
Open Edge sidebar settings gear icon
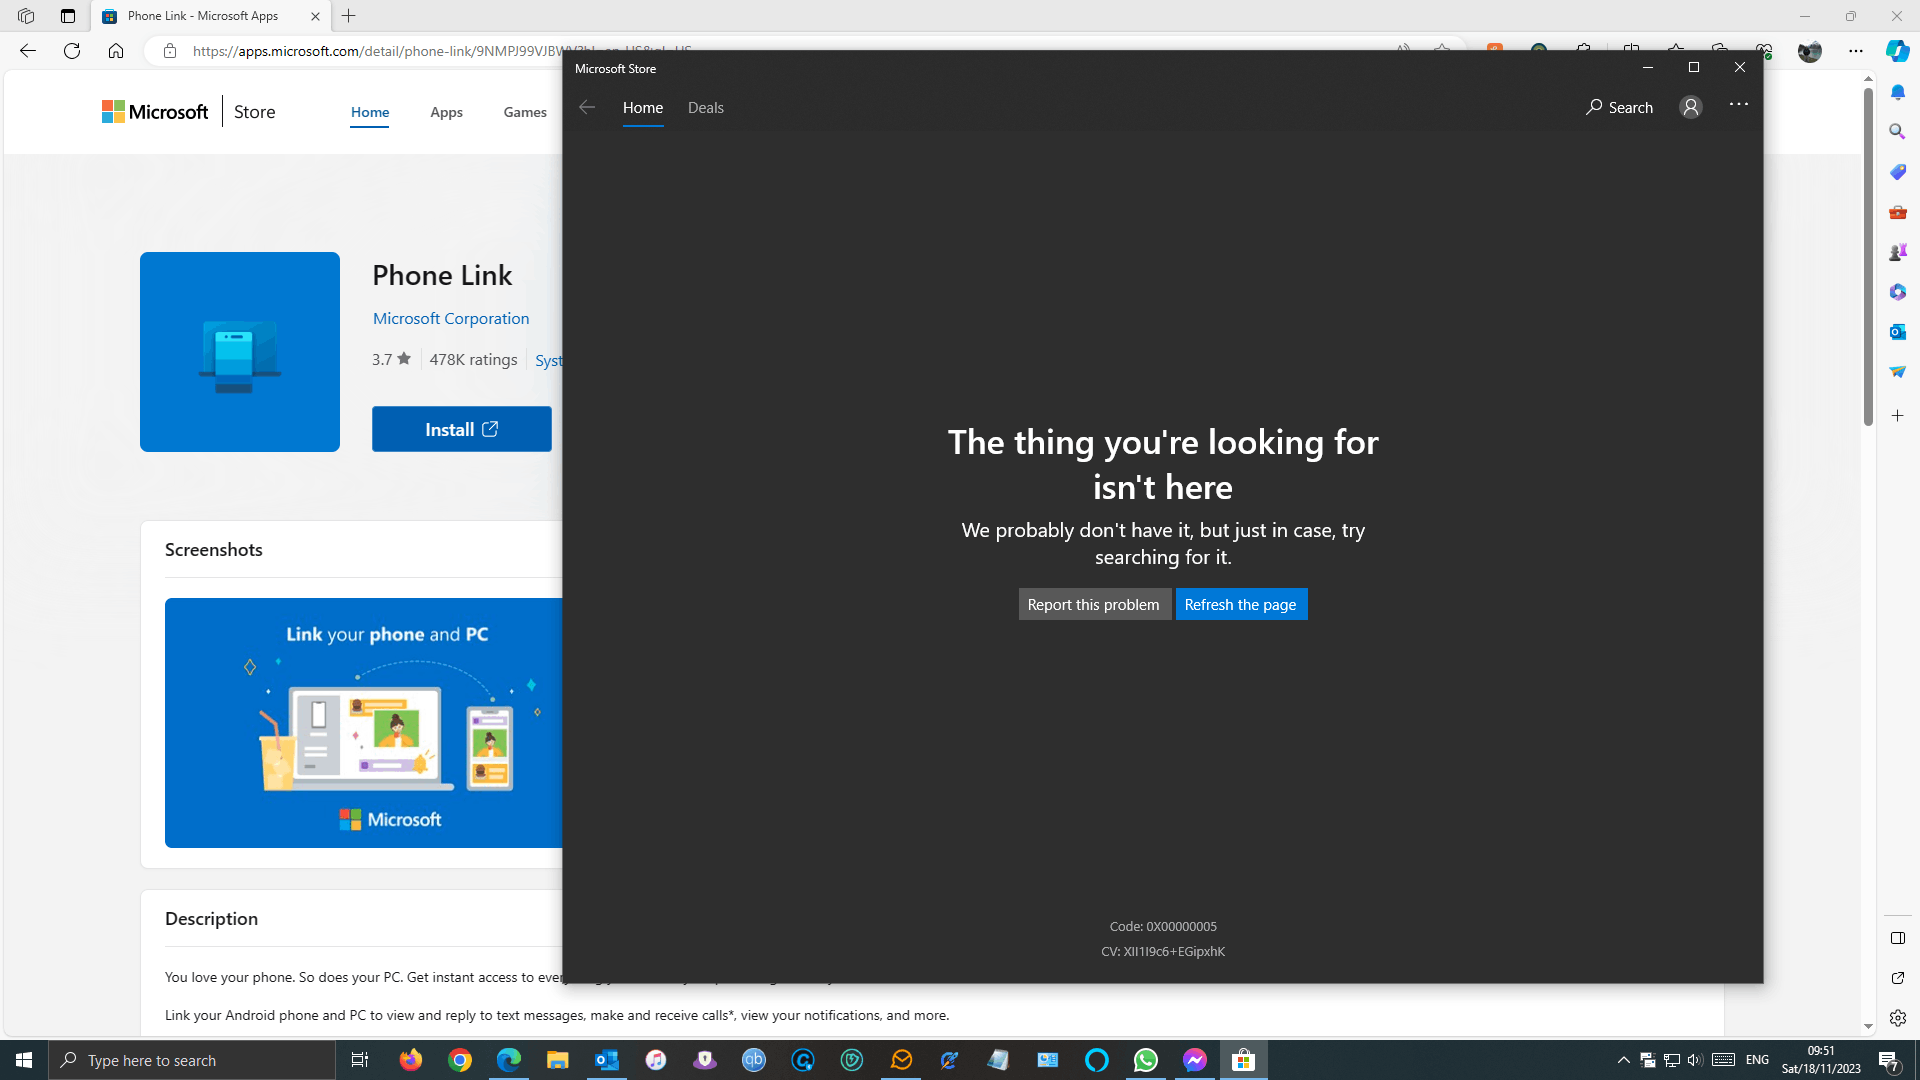[x=1897, y=1018]
